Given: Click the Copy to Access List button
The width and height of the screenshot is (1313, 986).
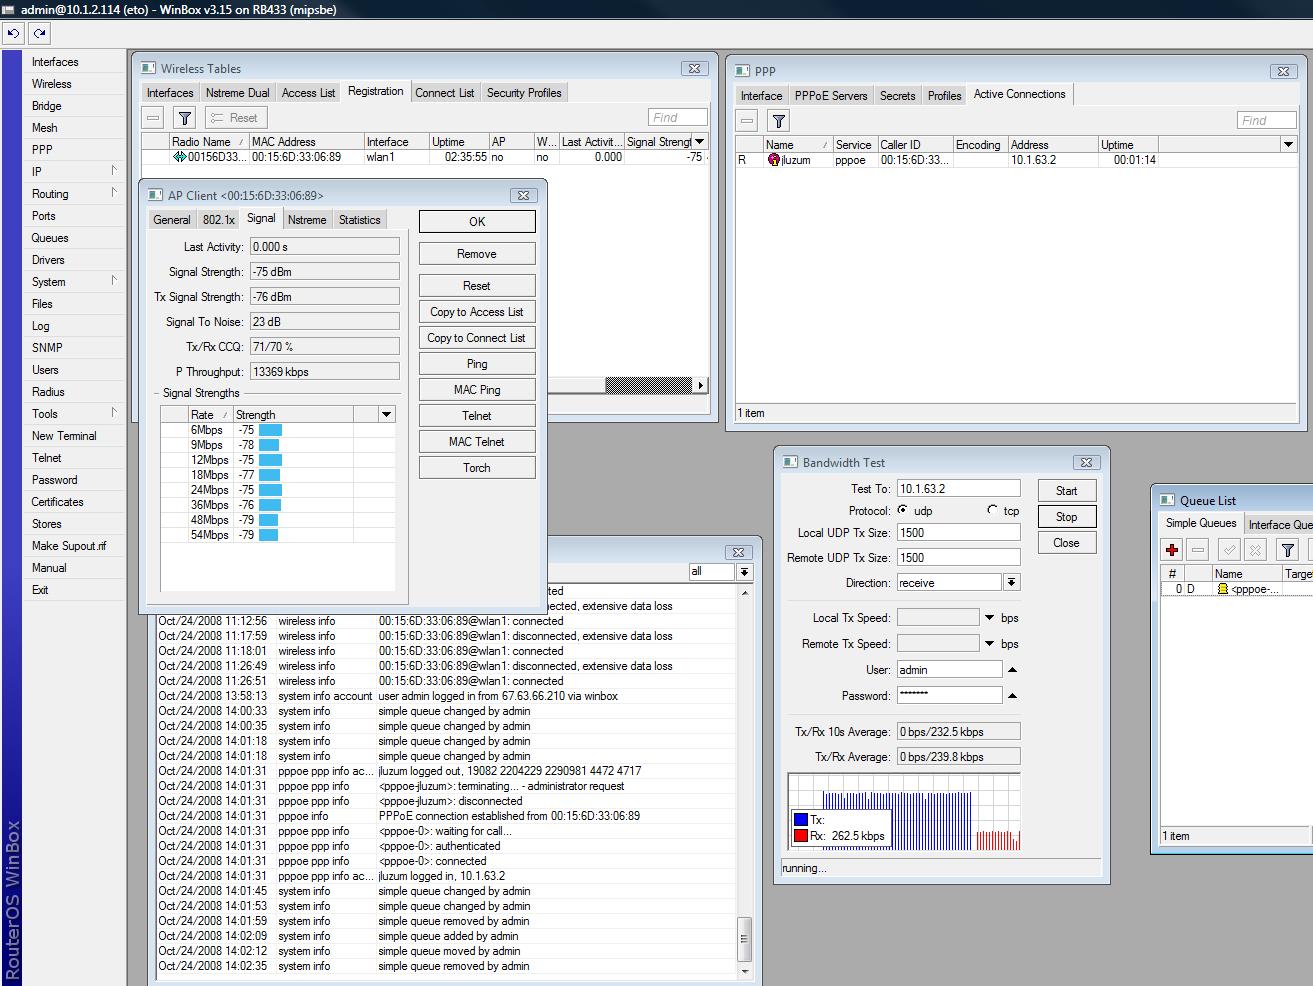Looking at the screenshot, I should (x=476, y=311).
